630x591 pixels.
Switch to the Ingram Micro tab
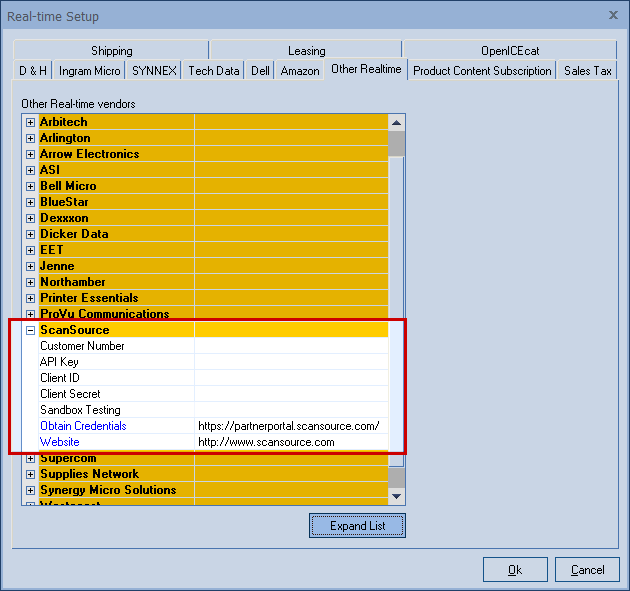coord(90,71)
